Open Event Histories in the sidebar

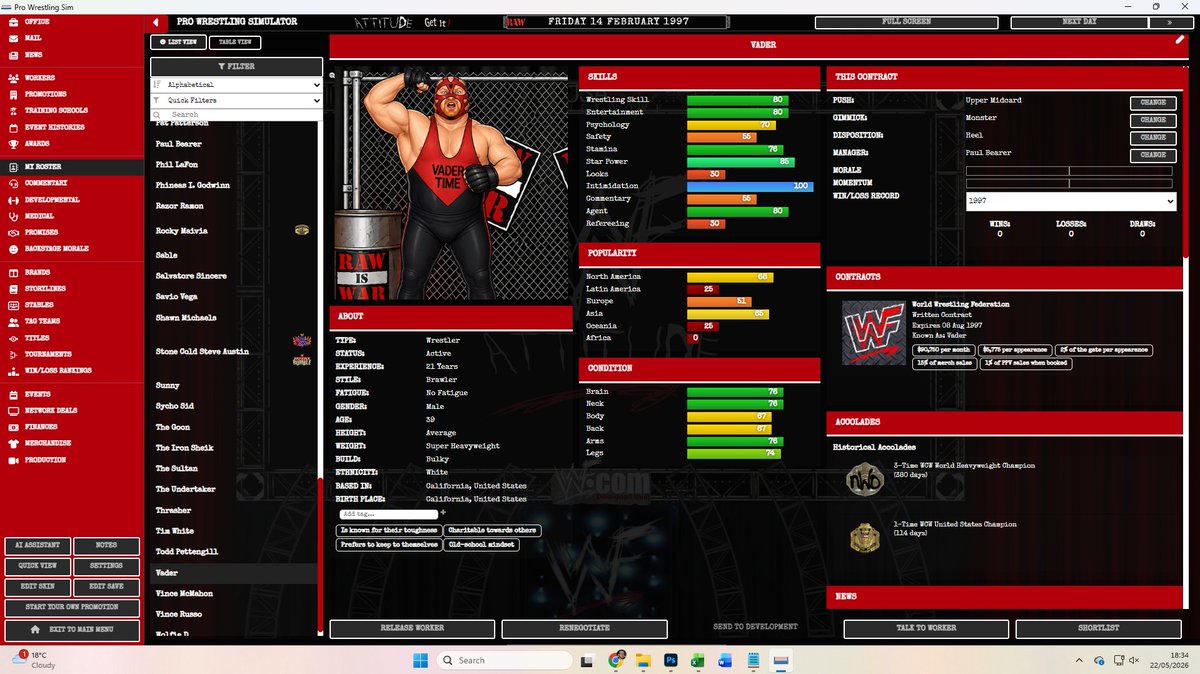[x=54, y=127]
